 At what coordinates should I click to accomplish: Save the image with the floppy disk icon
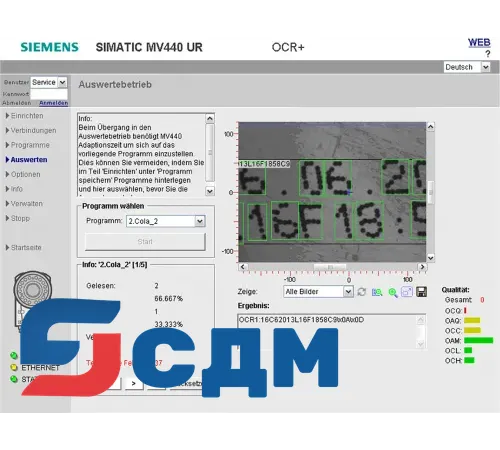(x=421, y=292)
